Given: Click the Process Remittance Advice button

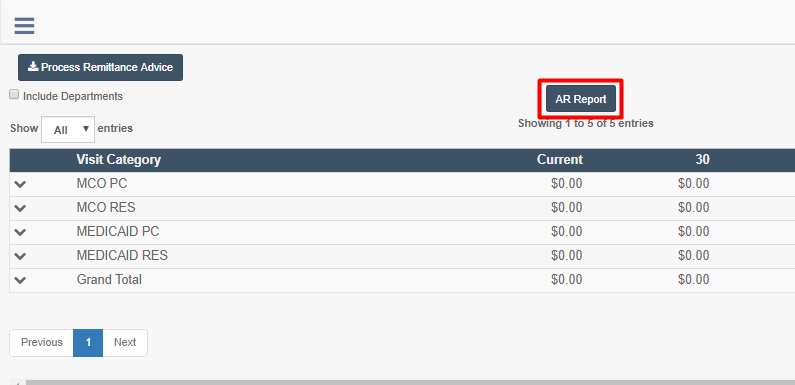Looking at the screenshot, I should 100,67.
